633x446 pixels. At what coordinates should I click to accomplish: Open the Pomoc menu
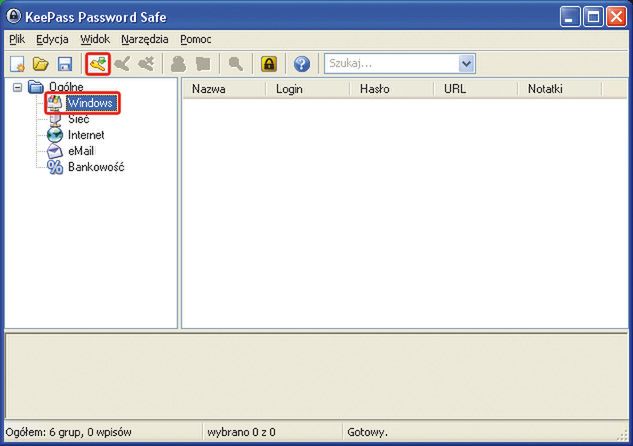pos(196,40)
